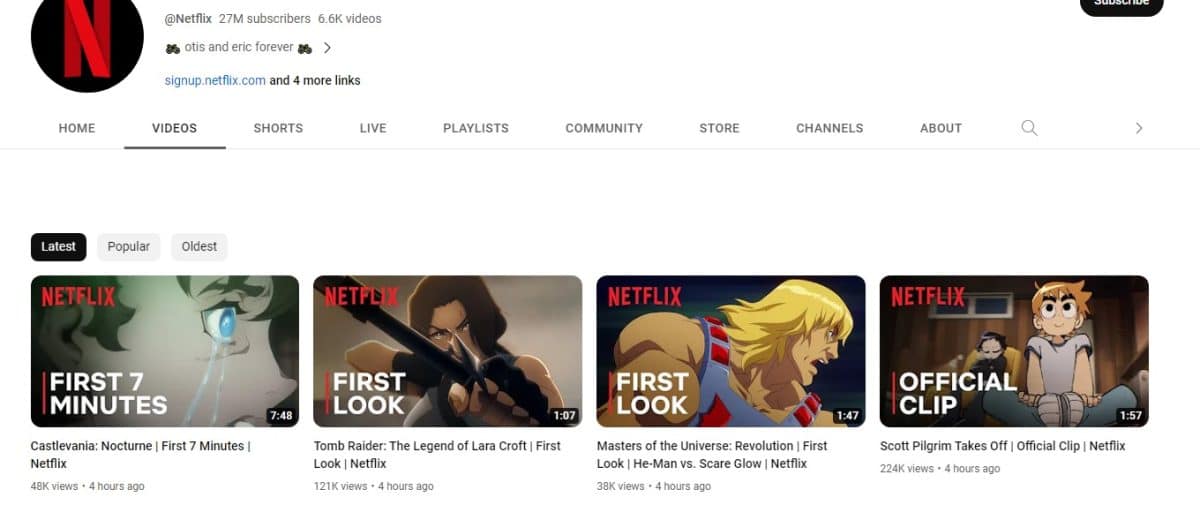This screenshot has width=1200, height=520.
Task: Click '6.6K videos' count text
Action: (349, 18)
